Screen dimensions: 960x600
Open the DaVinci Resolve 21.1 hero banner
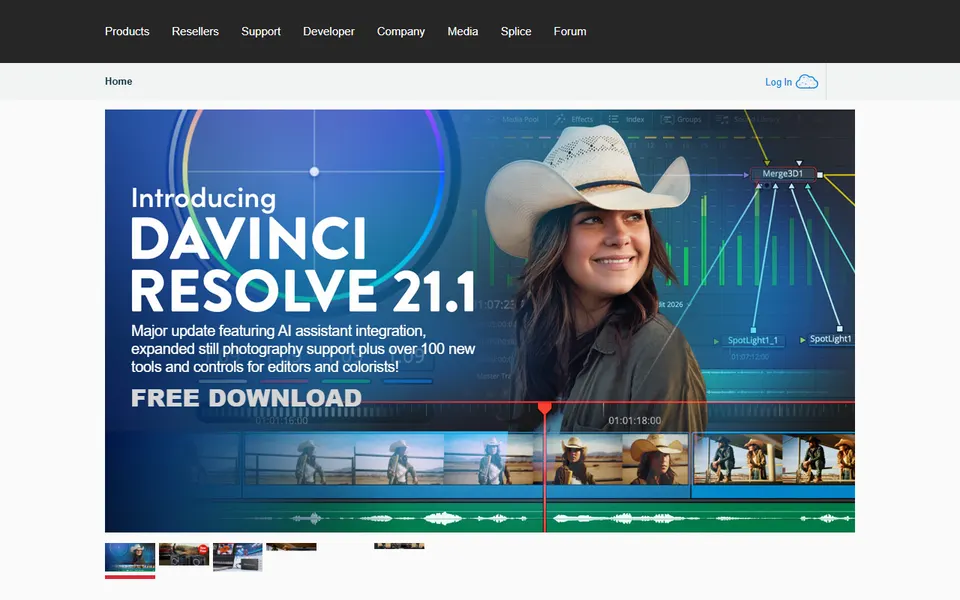479,321
